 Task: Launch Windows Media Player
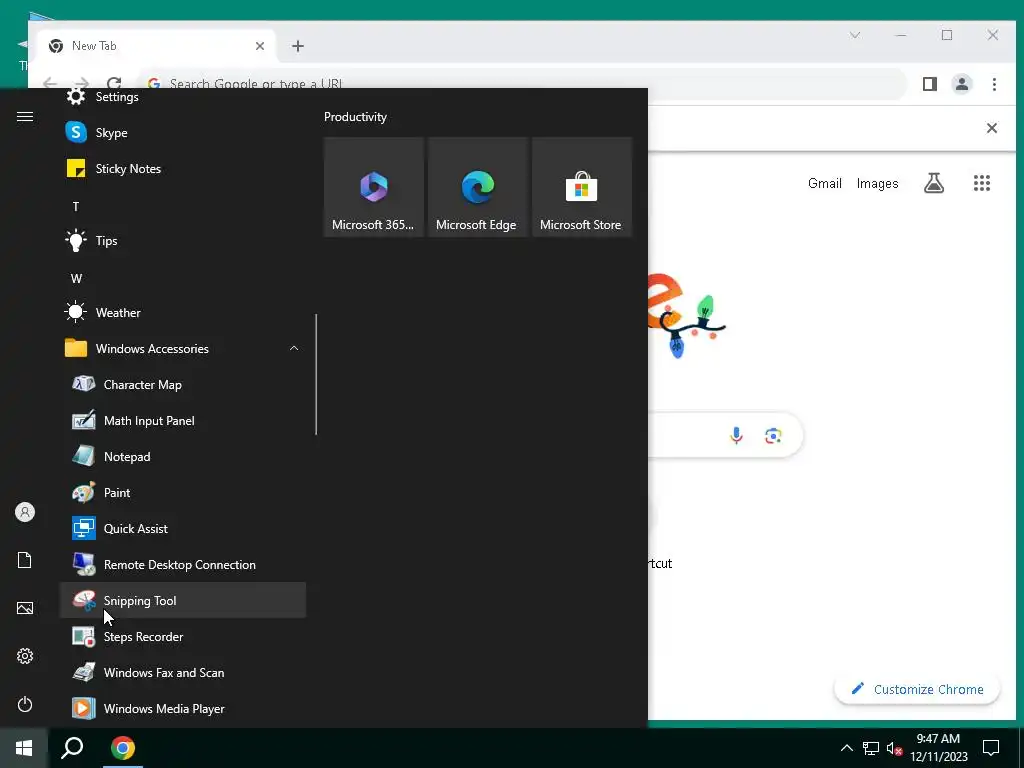click(183, 709)
